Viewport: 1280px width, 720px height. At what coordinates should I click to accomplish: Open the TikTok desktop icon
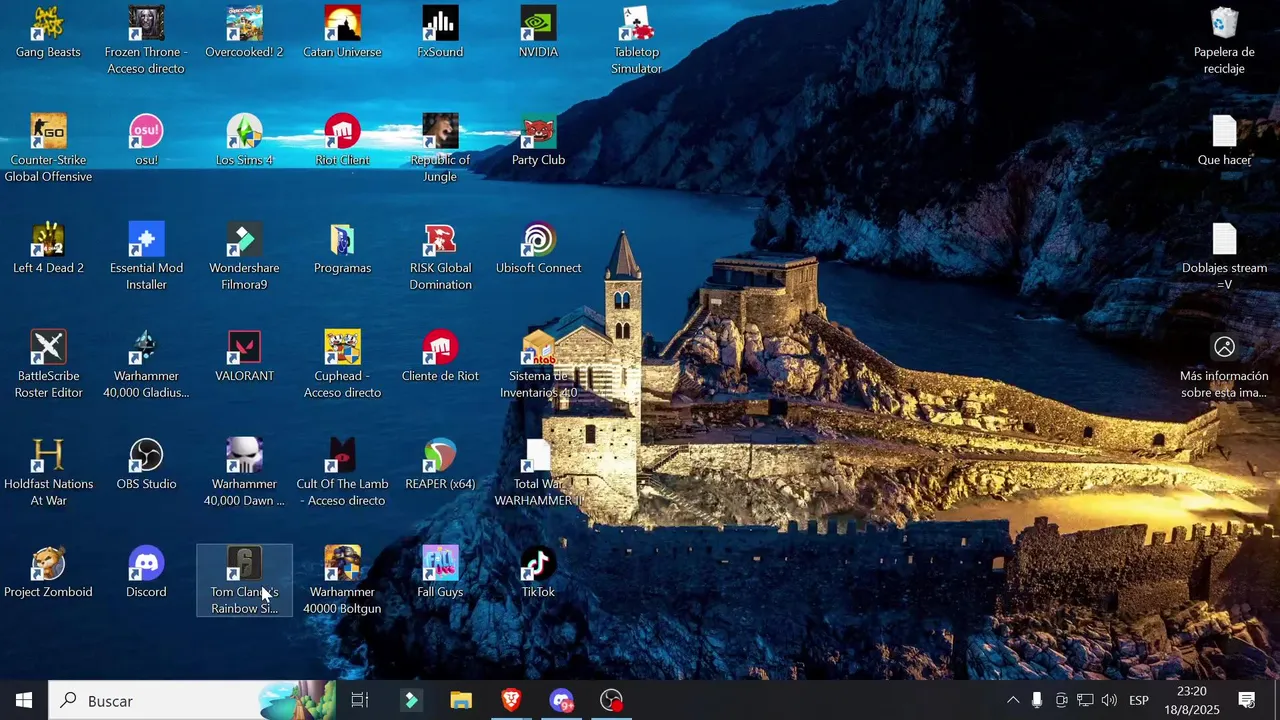point(538,573)
